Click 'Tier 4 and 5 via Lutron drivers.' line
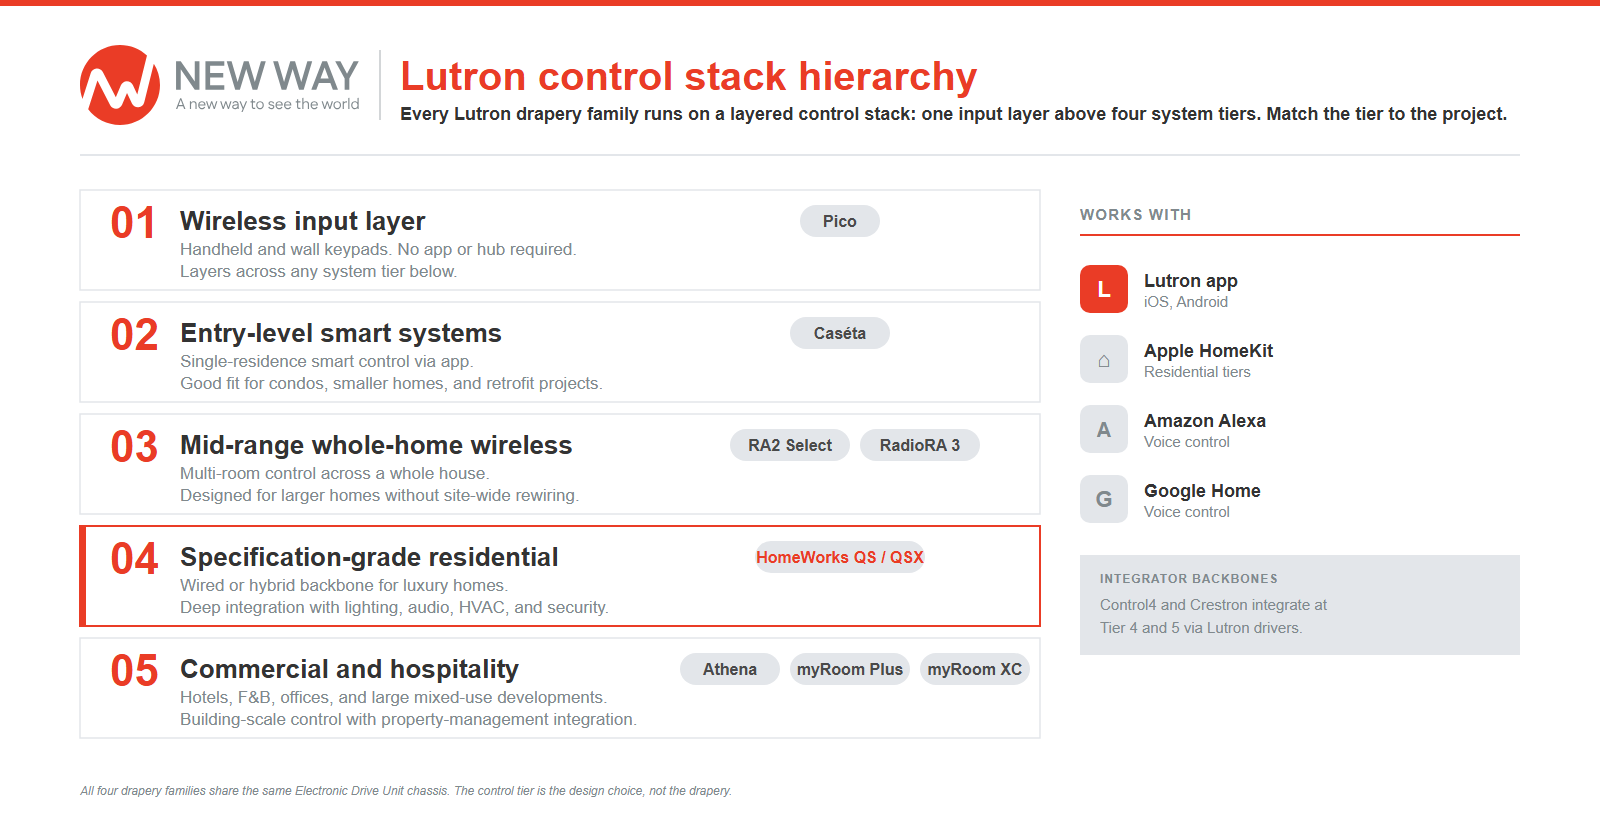 [x=1201, y=628]
